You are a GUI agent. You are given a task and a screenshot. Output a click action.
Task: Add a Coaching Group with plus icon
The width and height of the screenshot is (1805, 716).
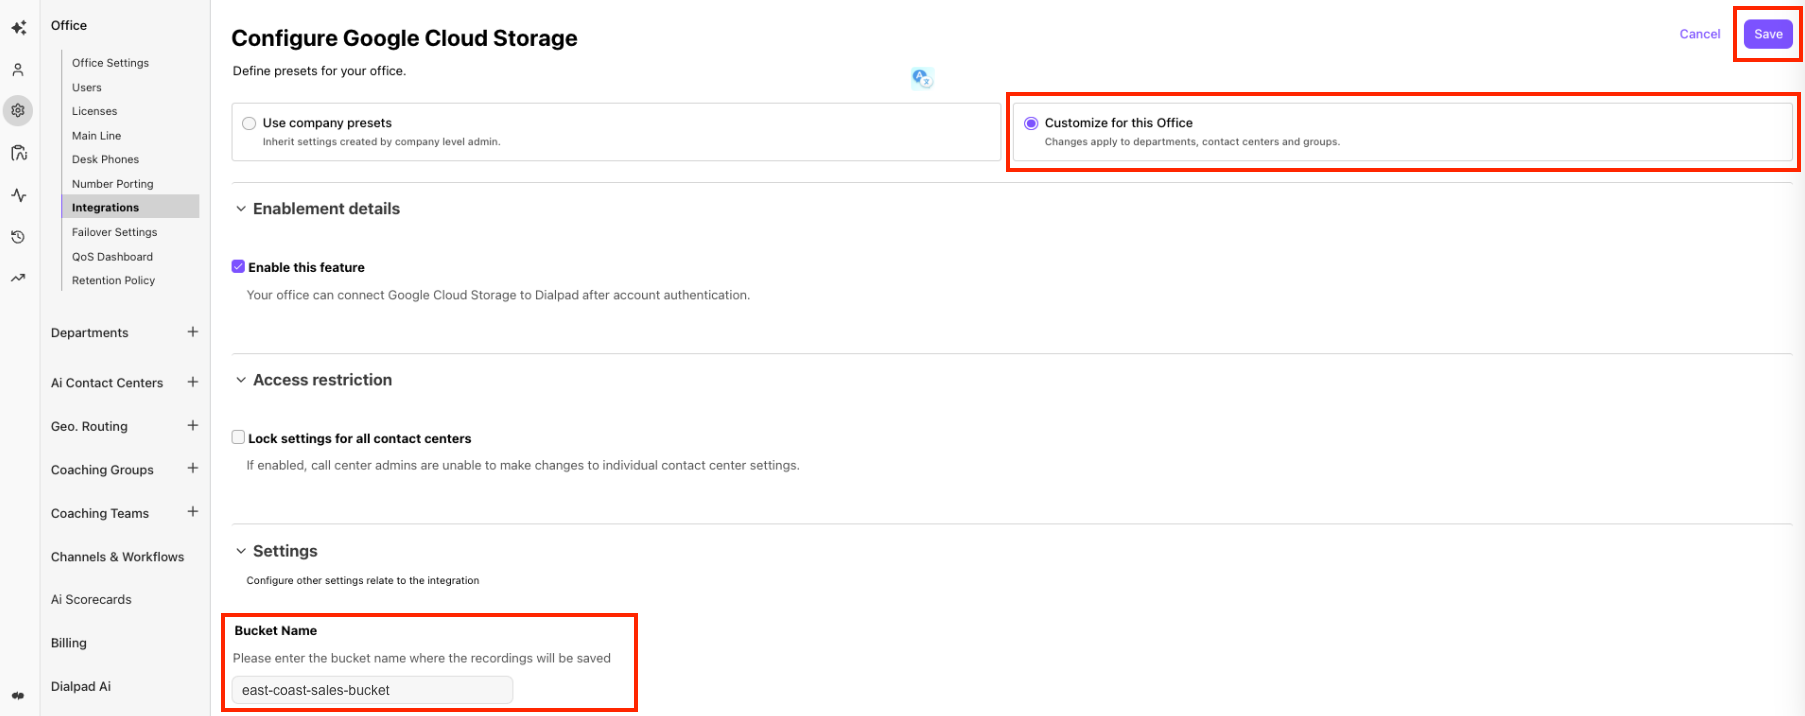(x=193, y=468)
